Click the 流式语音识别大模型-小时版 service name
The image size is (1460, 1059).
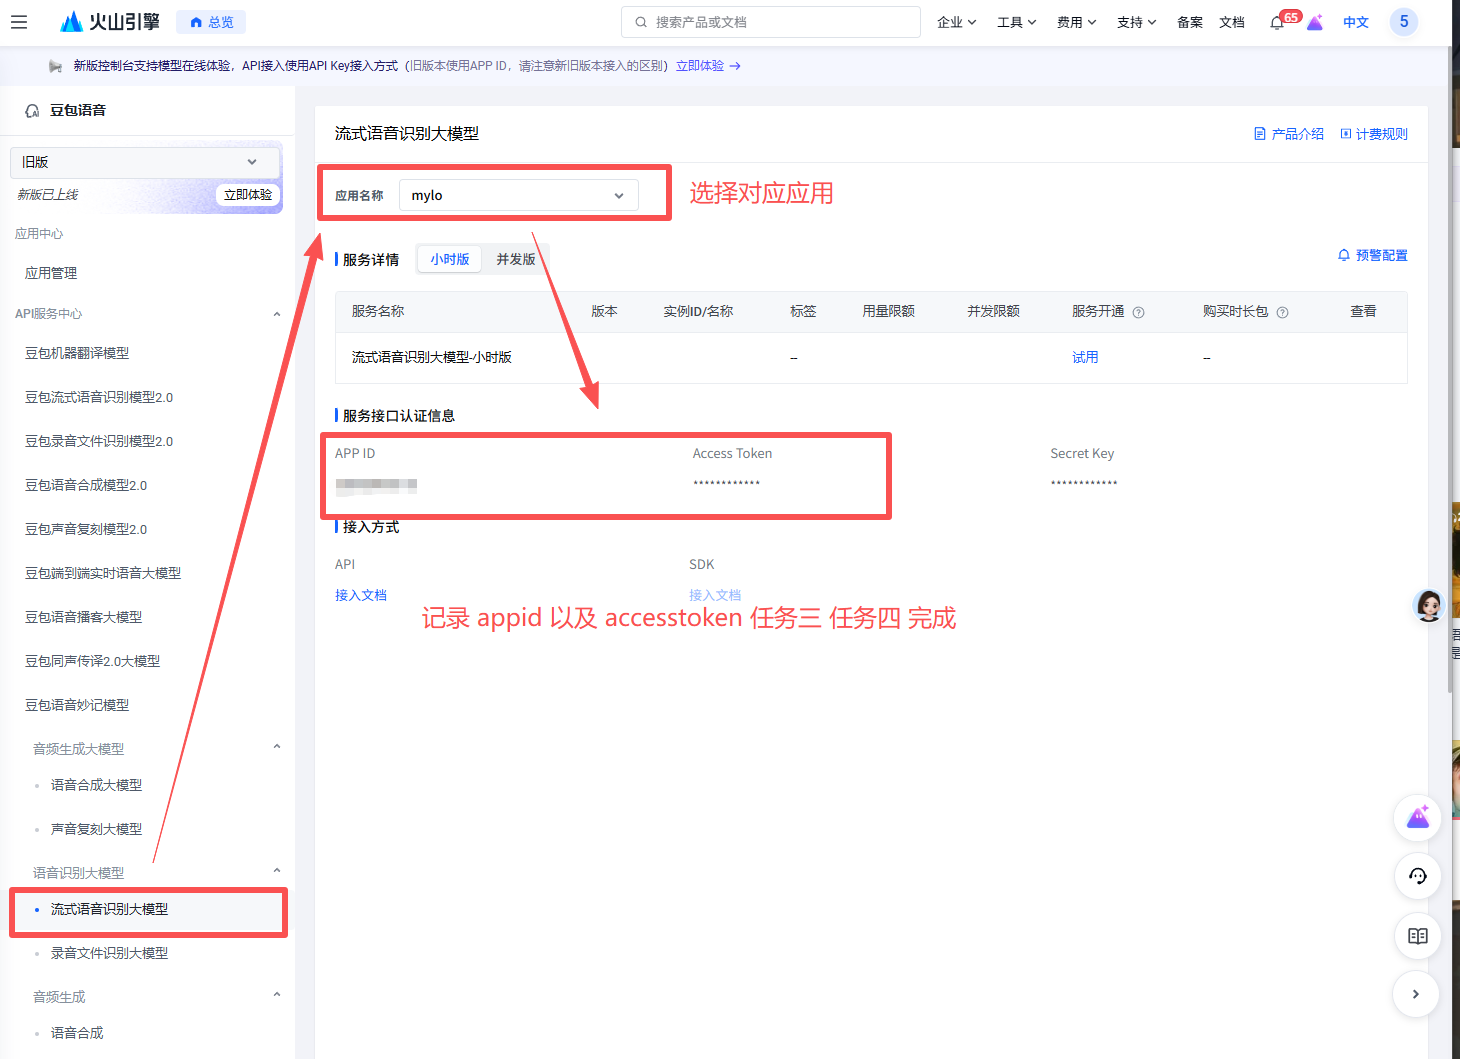pyautogui.click(x=432, y=357)
